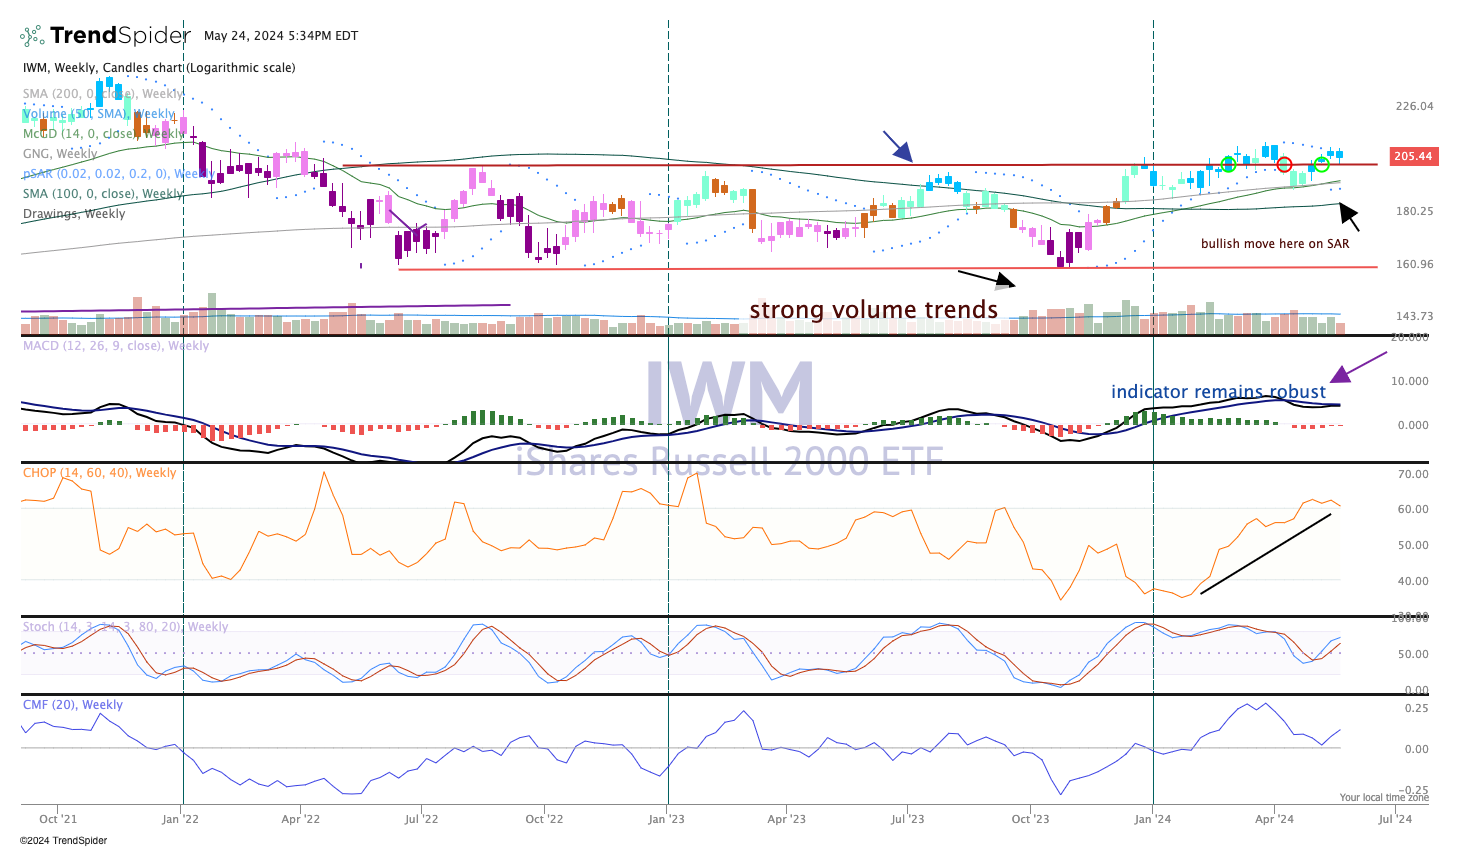Click the MACD axis value 0.000
This screenshot has height=850, width=1459.
coord(1413,425)
